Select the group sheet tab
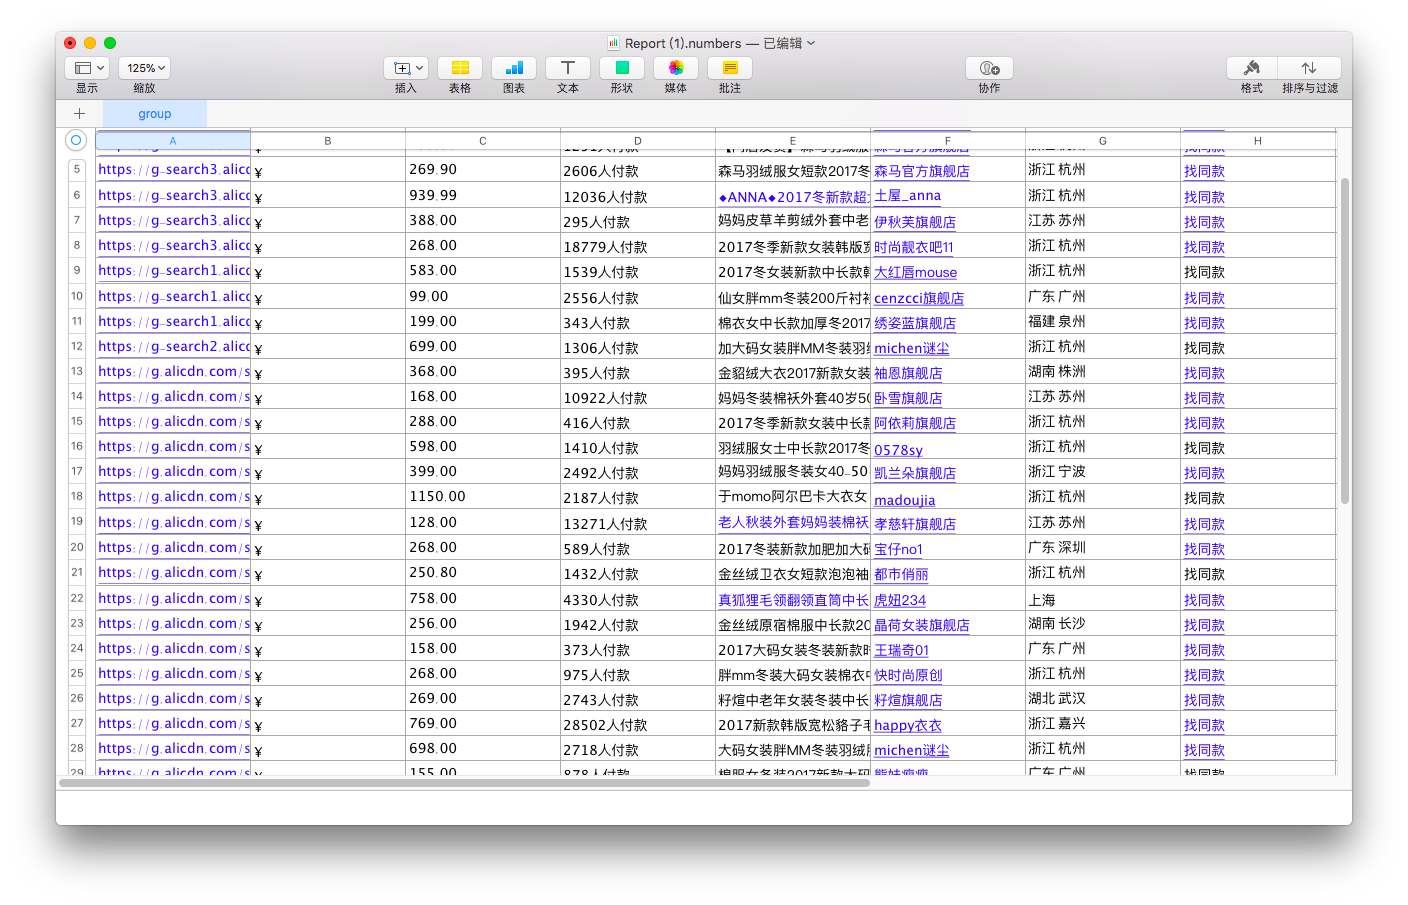 click(155, 114)
